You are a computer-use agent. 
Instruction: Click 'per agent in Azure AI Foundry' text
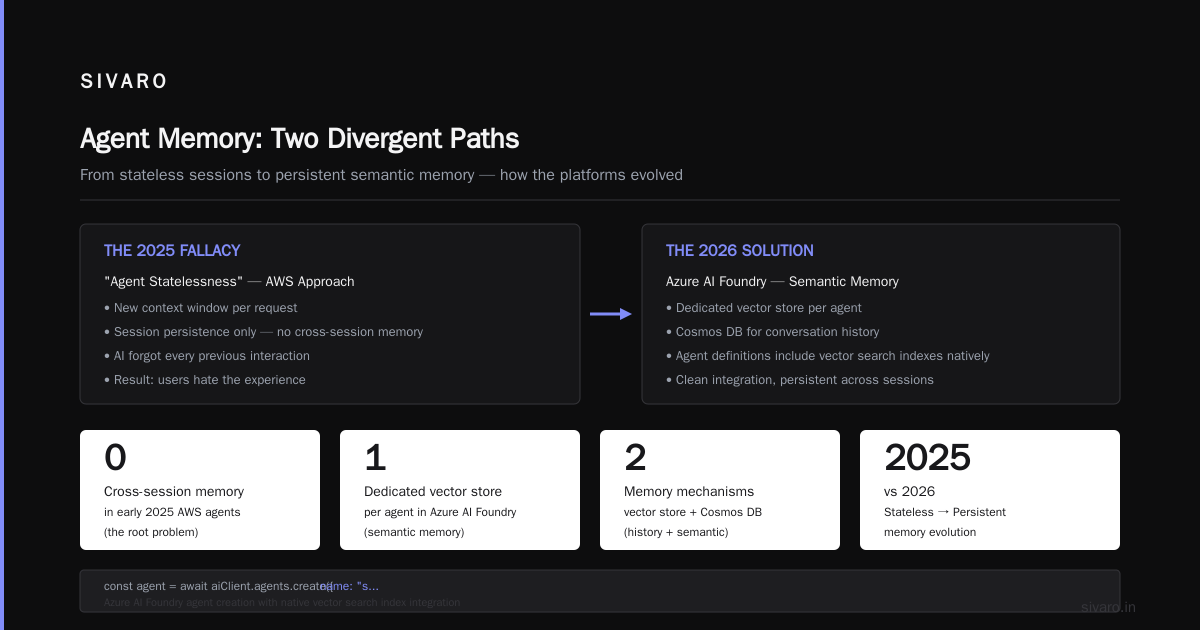pos(440,512)
